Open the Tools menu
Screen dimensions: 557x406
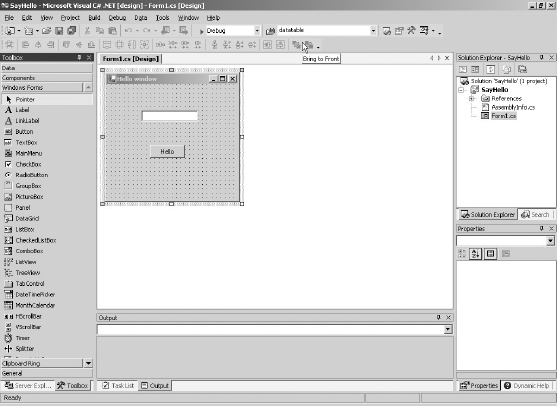(x=162, y=18)
